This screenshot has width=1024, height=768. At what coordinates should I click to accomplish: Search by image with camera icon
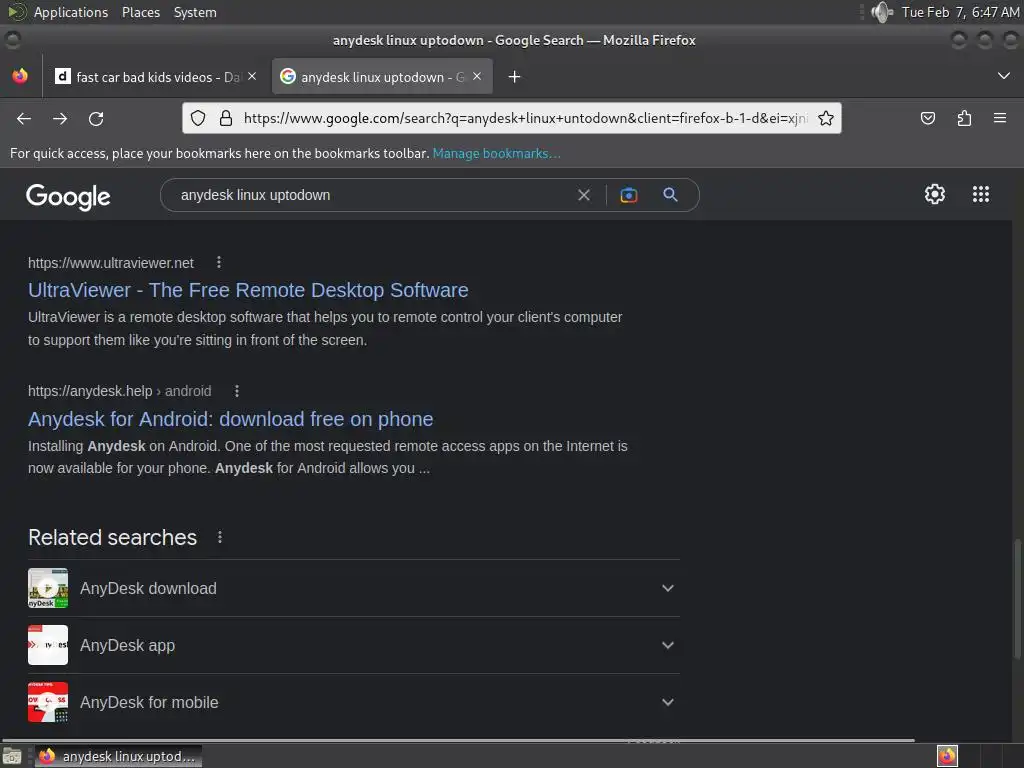[628, 195]
